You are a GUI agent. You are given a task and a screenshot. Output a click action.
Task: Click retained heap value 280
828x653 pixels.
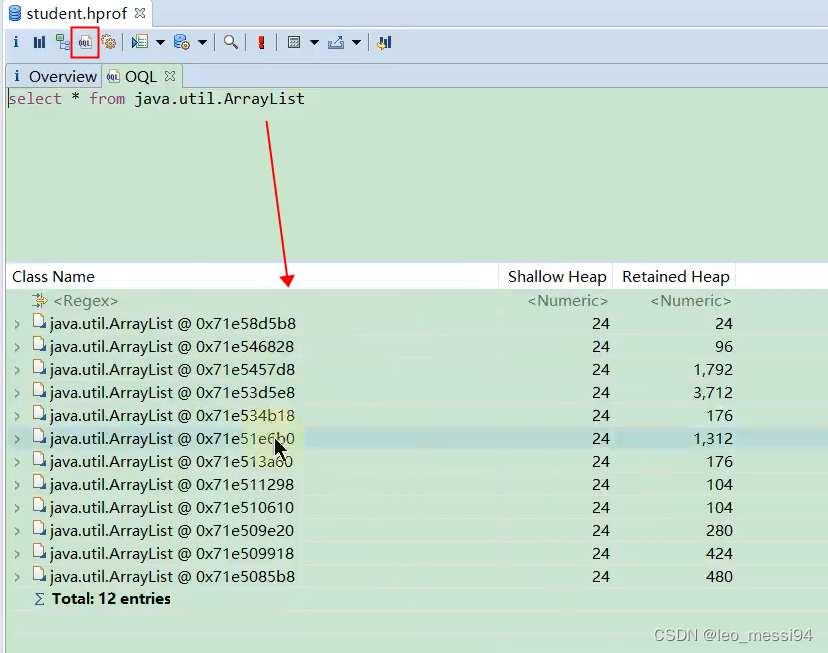point(719,531)
